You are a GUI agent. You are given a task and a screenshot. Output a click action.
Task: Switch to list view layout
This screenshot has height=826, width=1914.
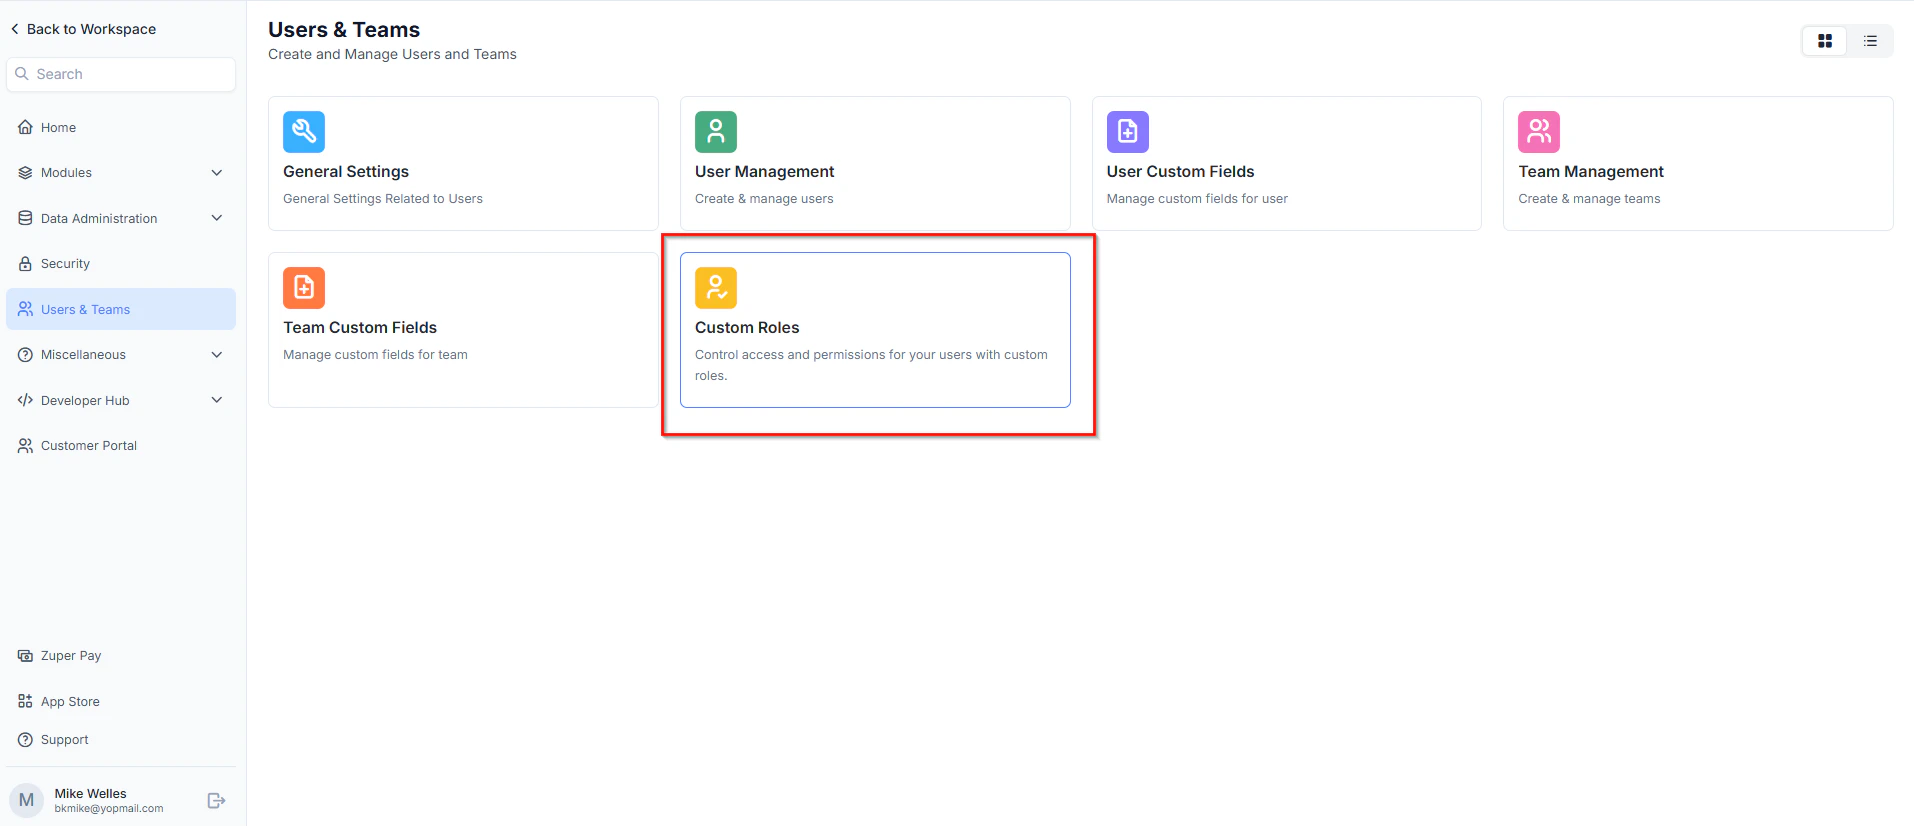point(1870,41)
